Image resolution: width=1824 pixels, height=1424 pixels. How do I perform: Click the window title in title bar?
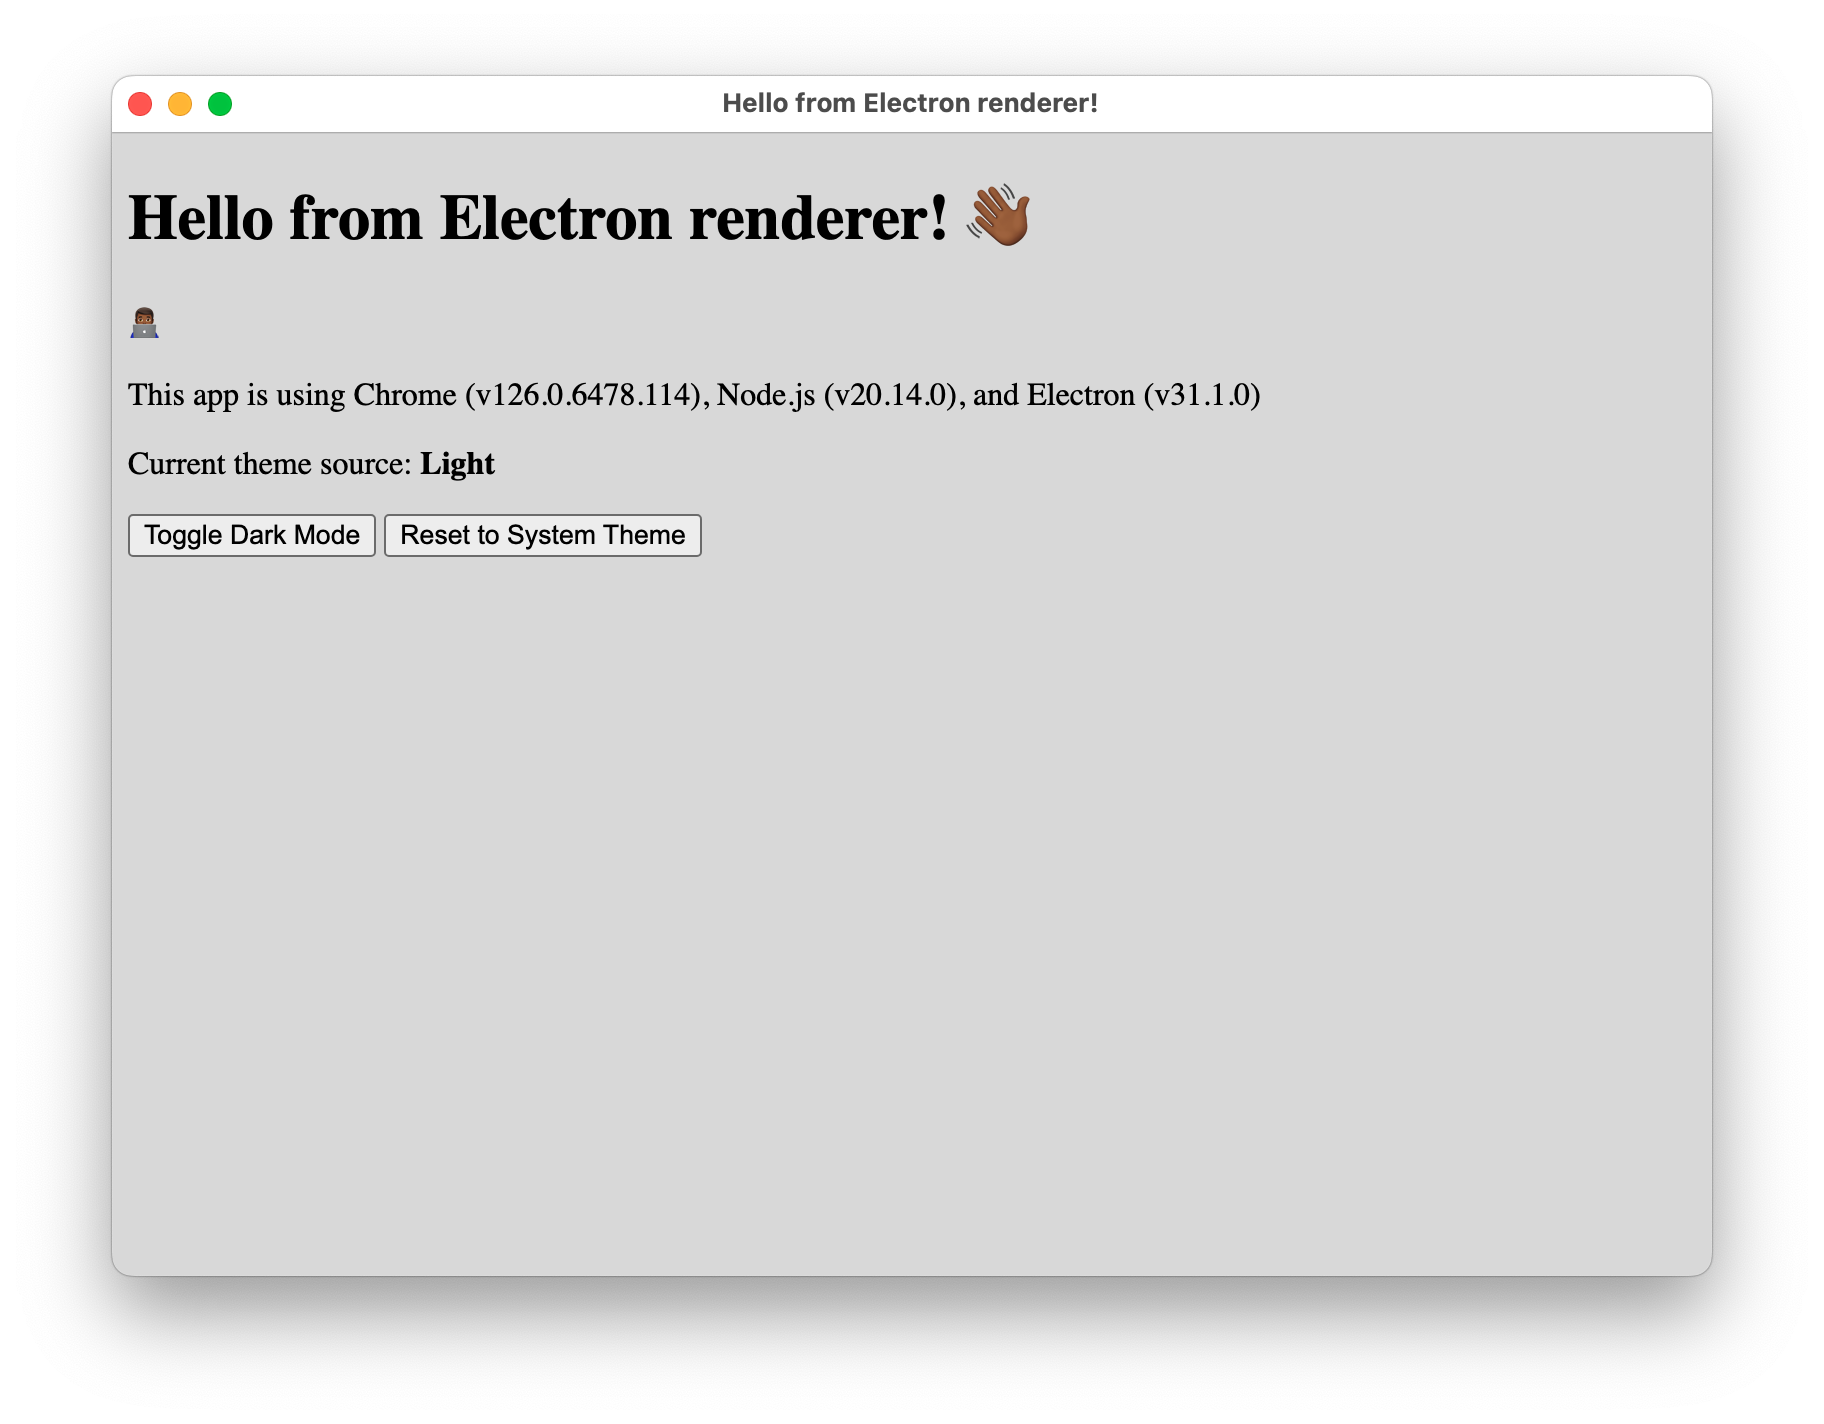pos(910,103)
